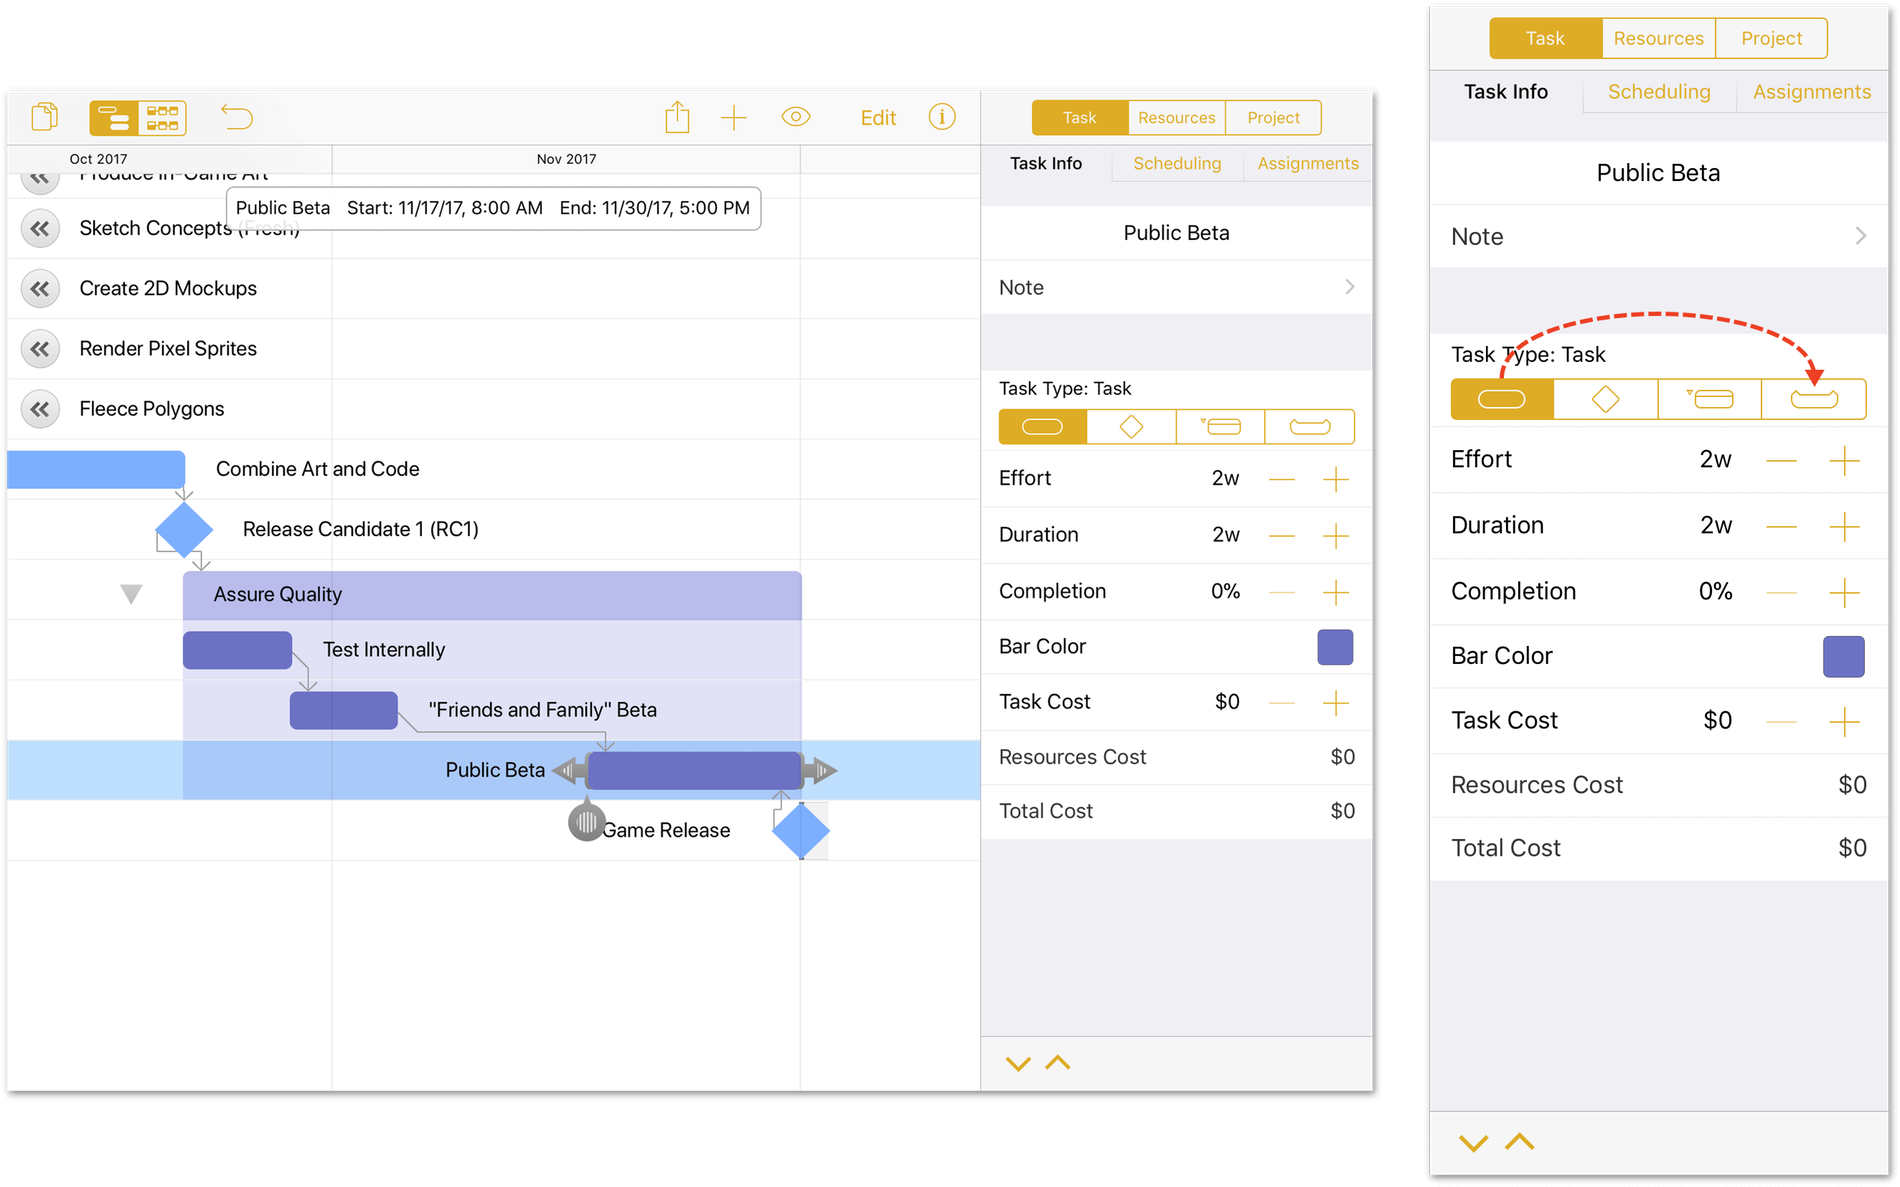
Task: Go to previous item up arrow, main inspector
Action: coord(1058,1063)
